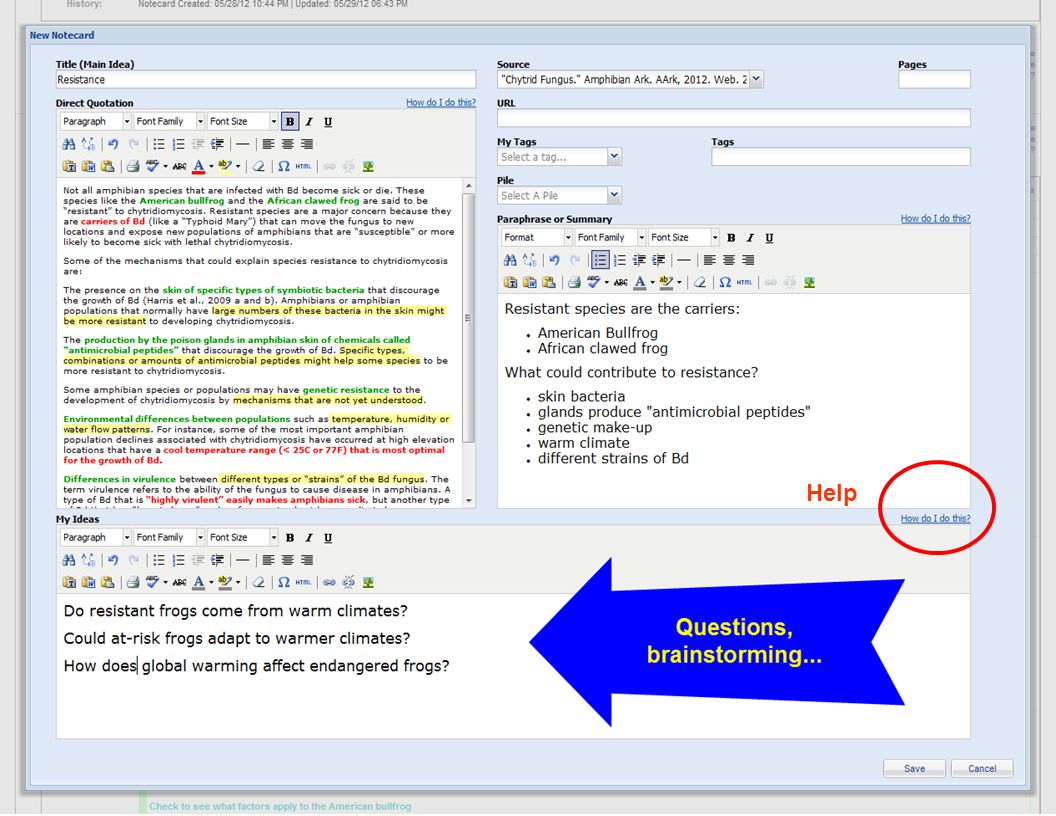
Task: Apply text color A in My Ideas toolbar
Action: 199,582
